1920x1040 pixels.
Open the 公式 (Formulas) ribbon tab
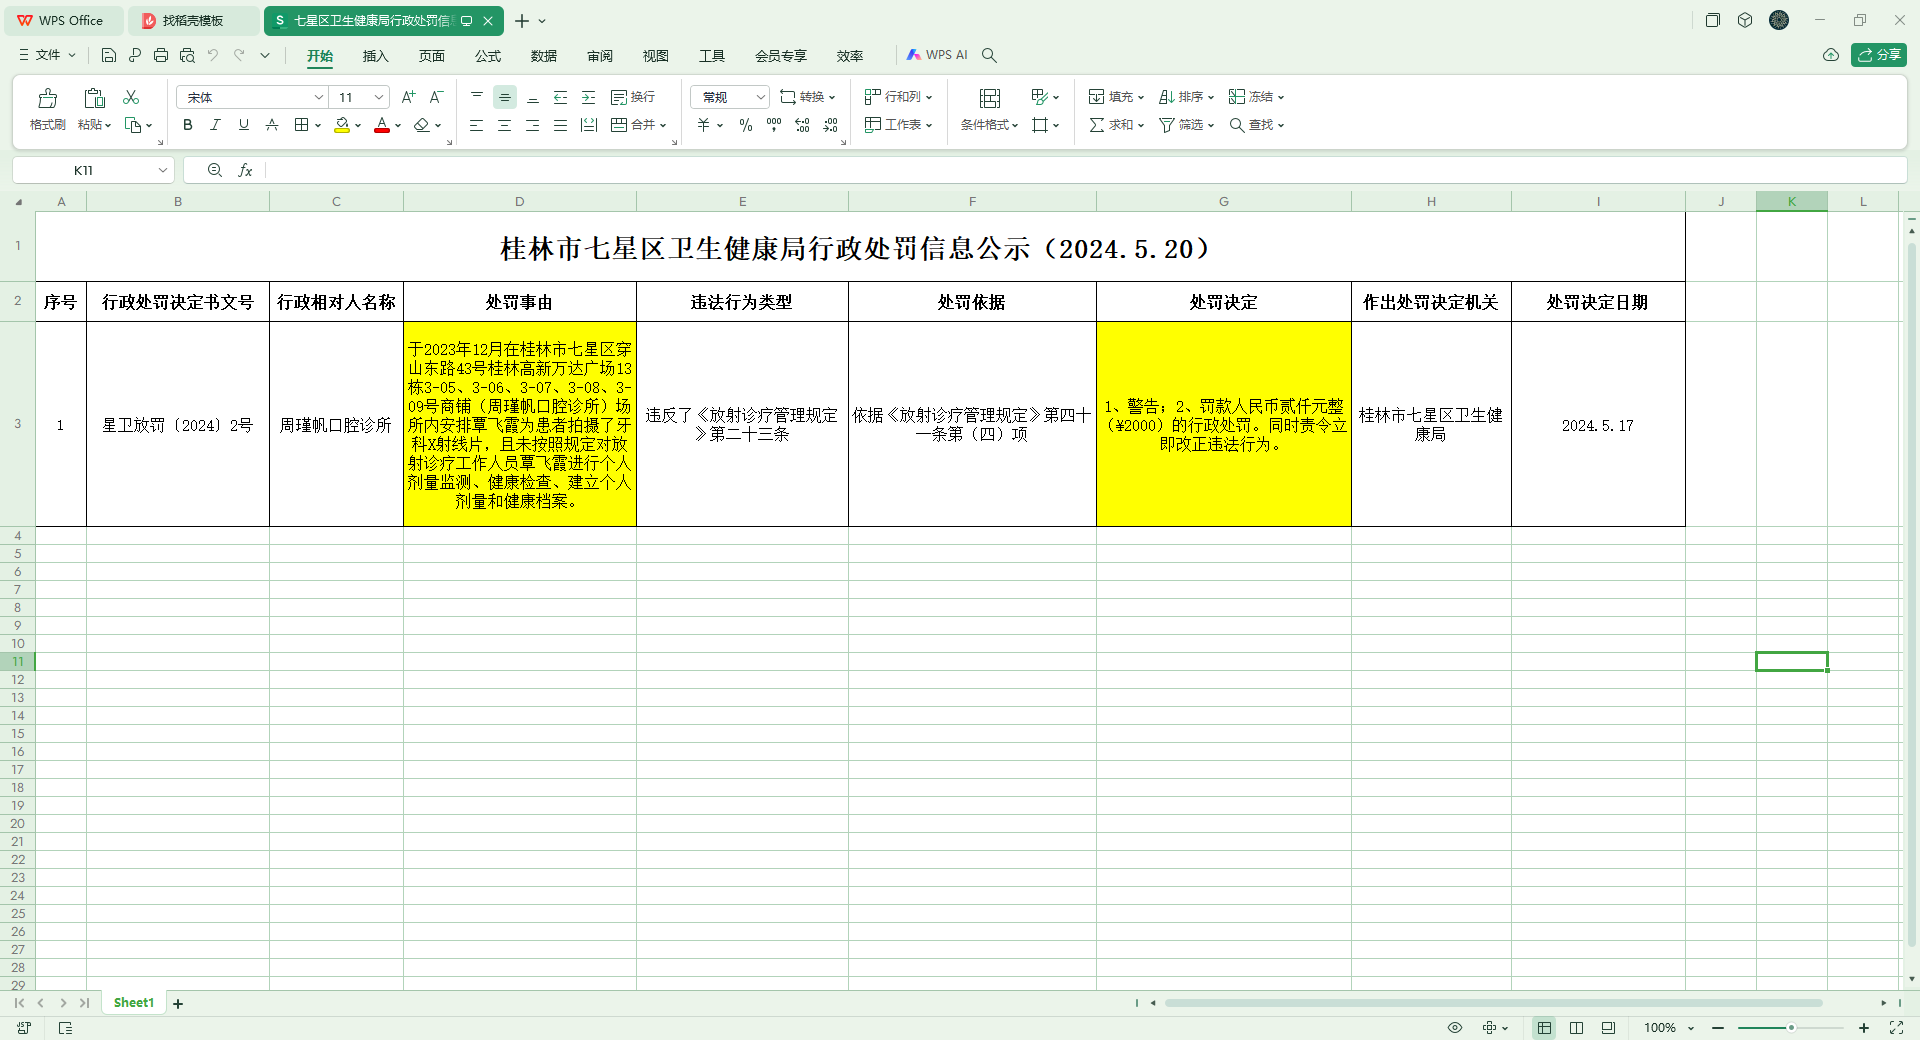(488, 56)
